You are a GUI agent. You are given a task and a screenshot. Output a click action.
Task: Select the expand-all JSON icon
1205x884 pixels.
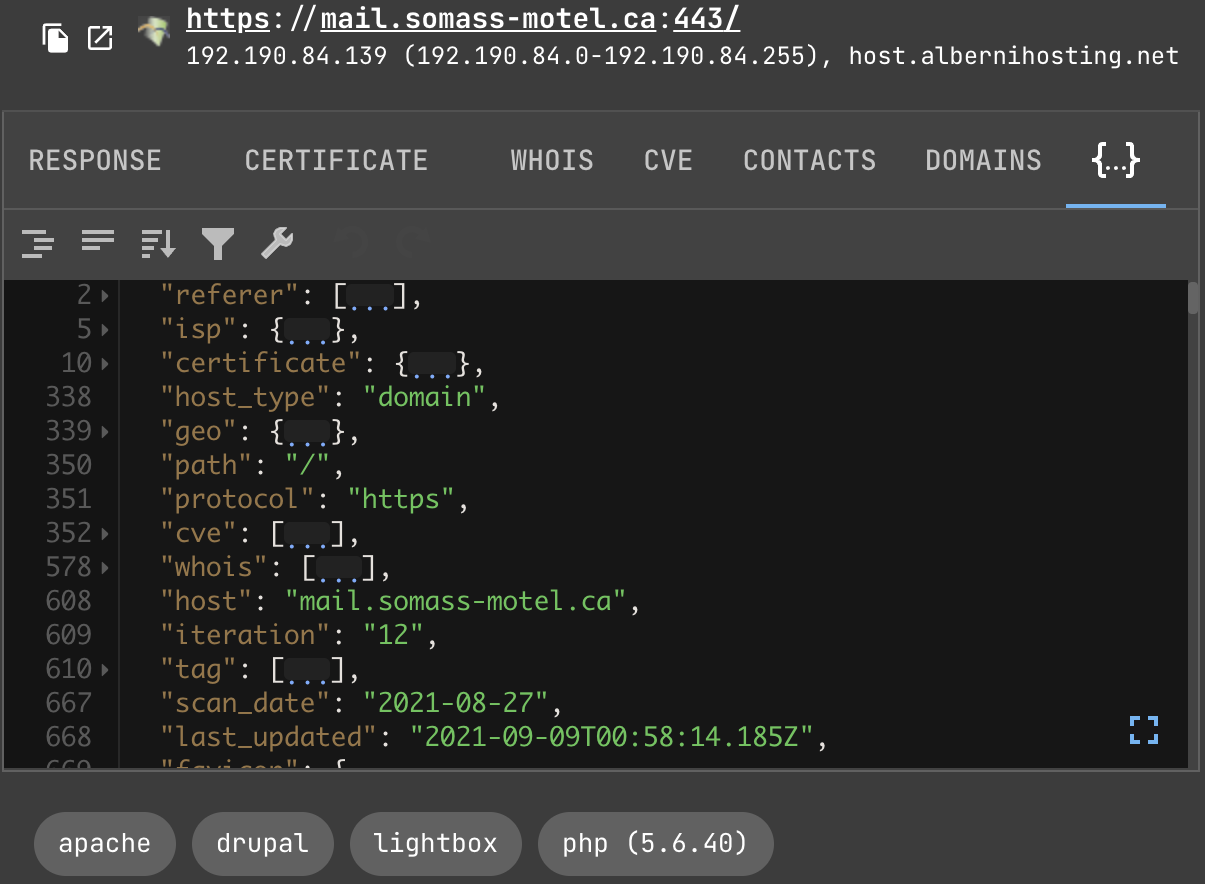click(38, 243)
